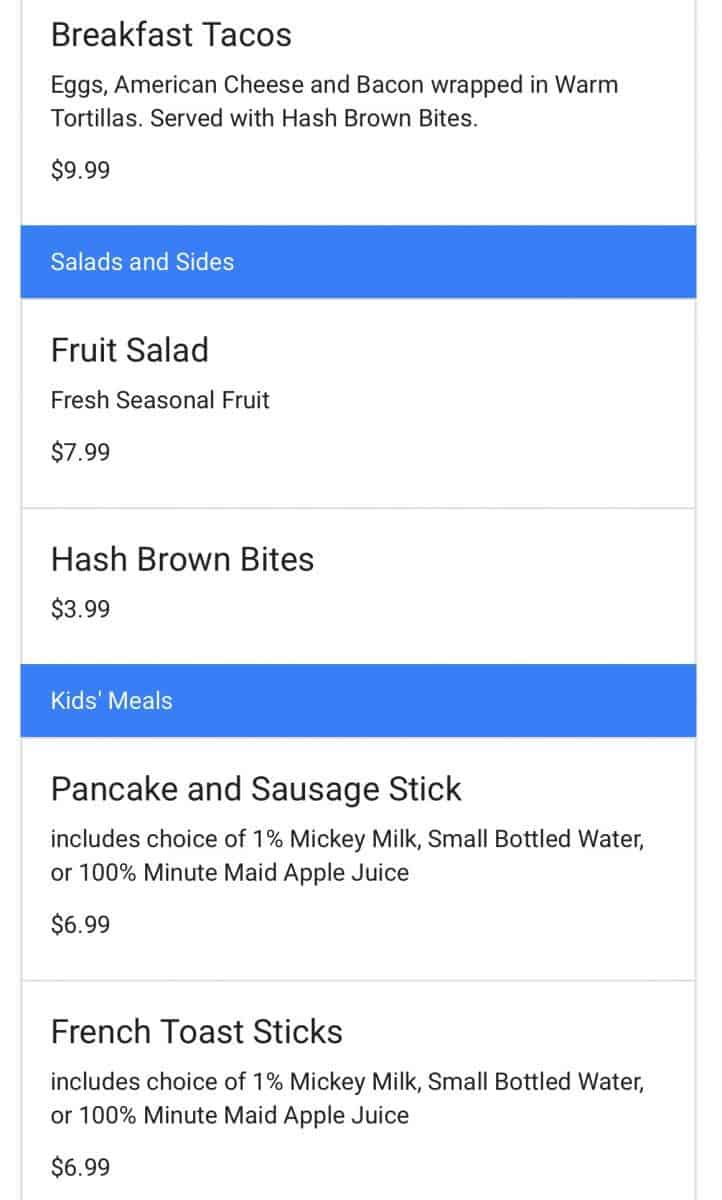
Task: Click the $6.99 price for Pancake and Sausage Stick
Action: click(x=80, y=924)
